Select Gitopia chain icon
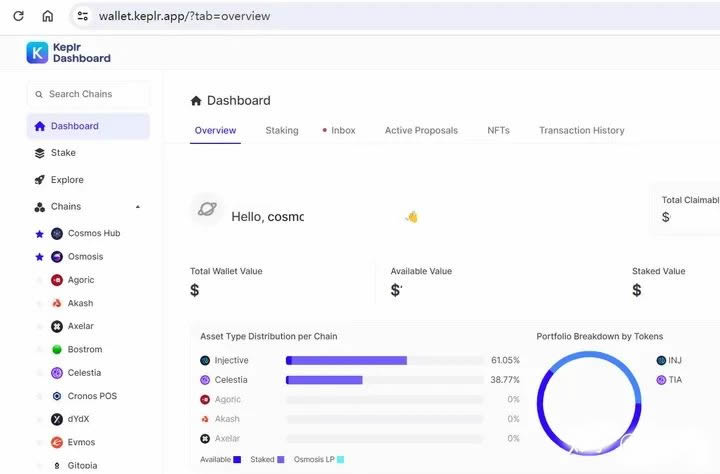Viewport: 720px width, 474px height. click(x=57, y=466)
